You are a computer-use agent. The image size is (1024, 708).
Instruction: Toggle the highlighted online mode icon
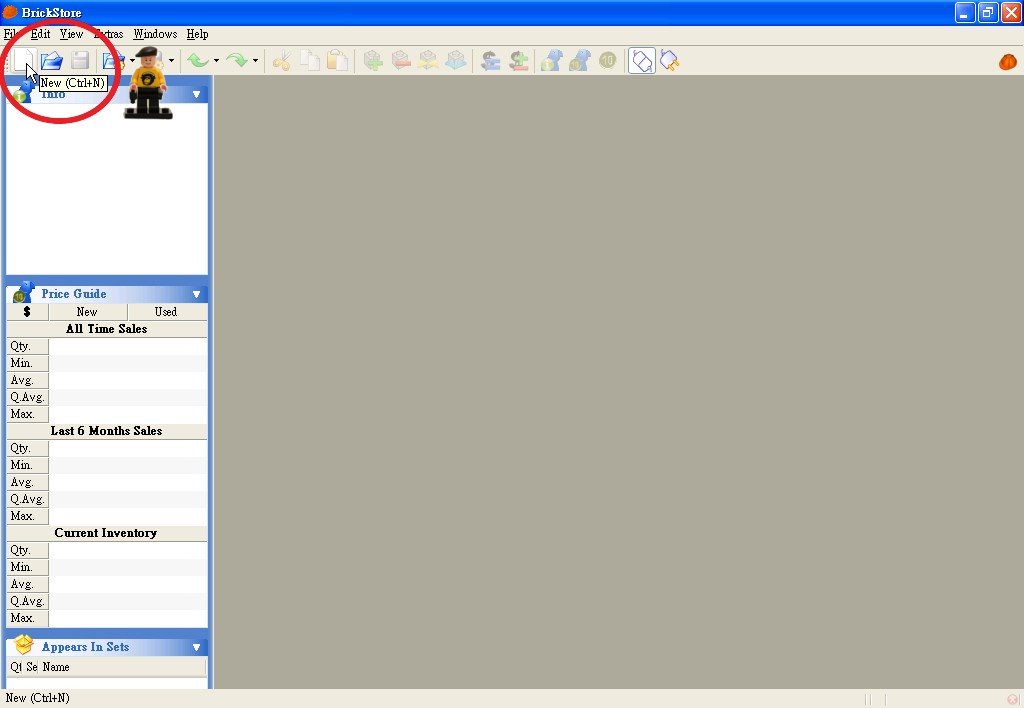tap(642, 61)
